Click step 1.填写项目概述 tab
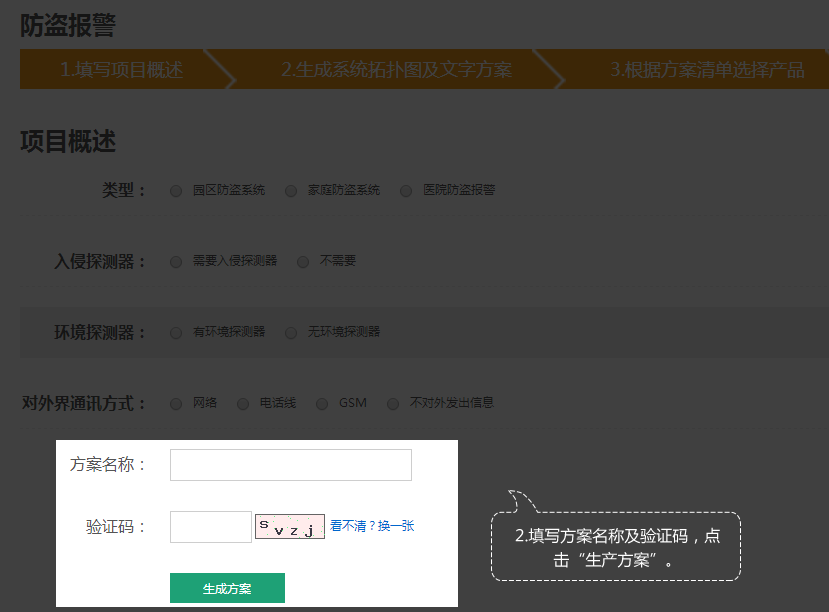The height and width of the screenshot is (612, 829). [121, 70]
